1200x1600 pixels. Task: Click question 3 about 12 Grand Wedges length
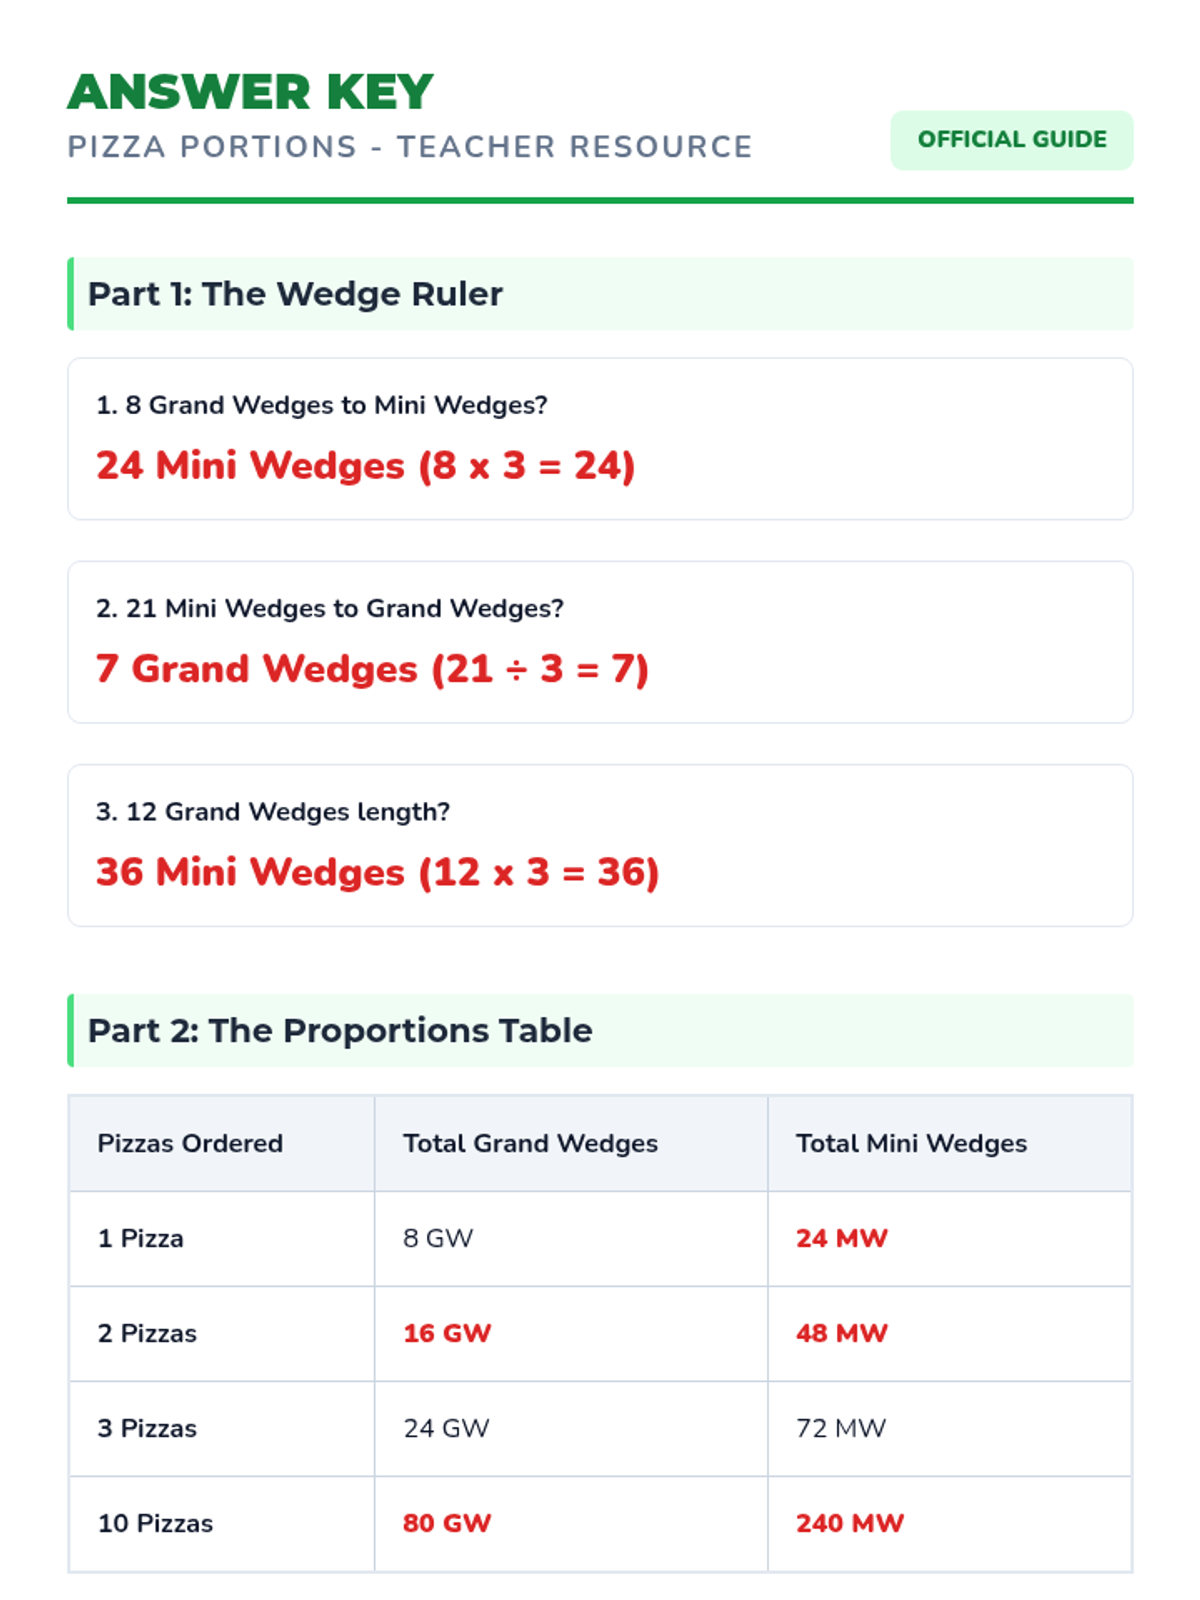(x=272, y=812)
